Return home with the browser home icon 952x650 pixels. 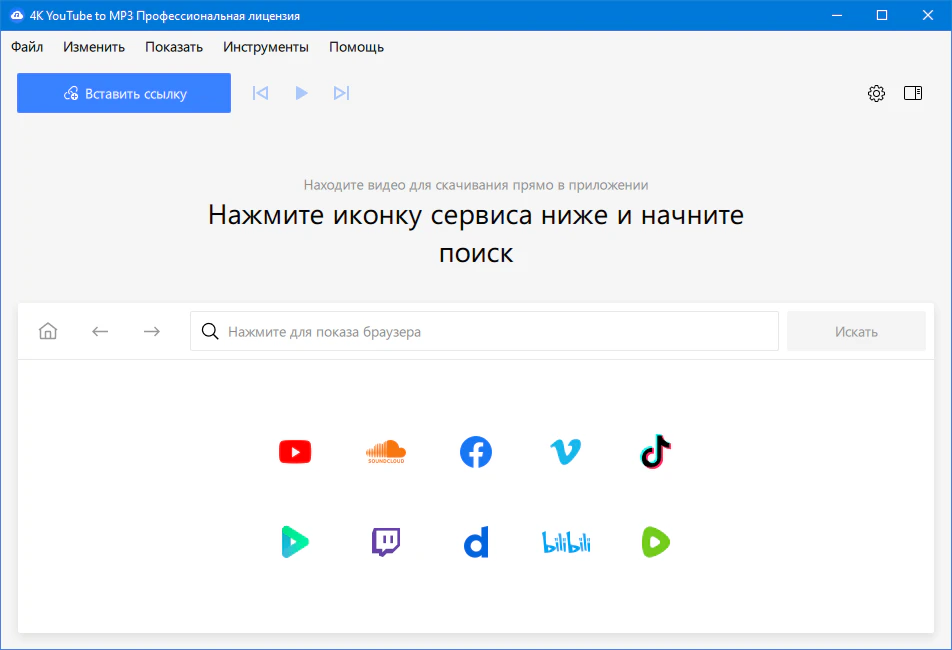(x=47, y=330)
